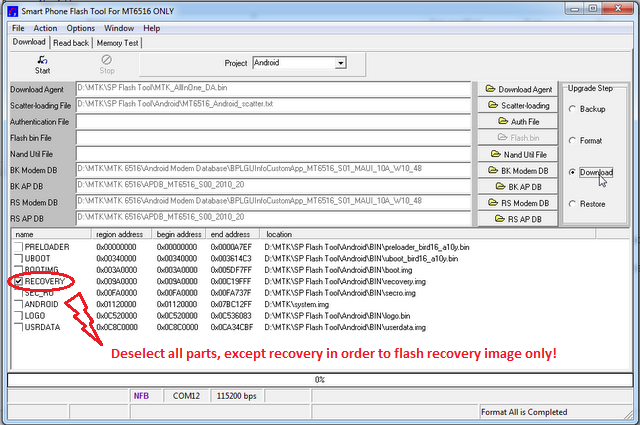Click the Authentication File field
Image resolution: width=640 pixels, height=425 pixels.
tap(273, 121)
